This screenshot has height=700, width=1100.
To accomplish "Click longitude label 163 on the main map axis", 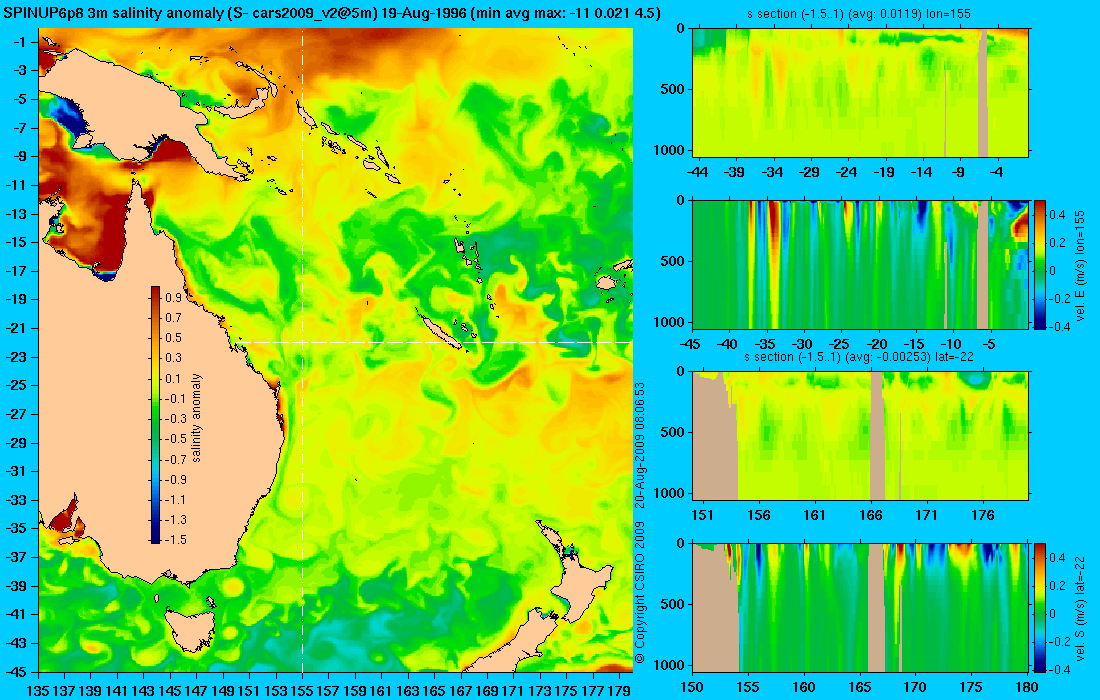I will coord(407,691).
